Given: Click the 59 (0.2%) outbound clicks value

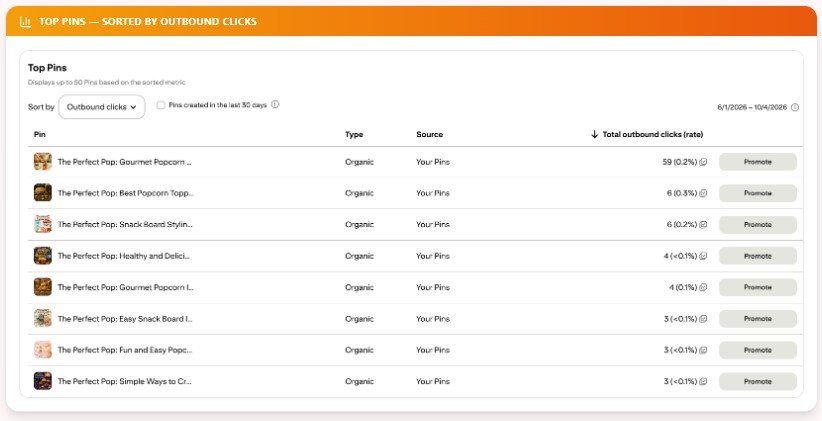Looking at the screenshot, I should [680, 162].
